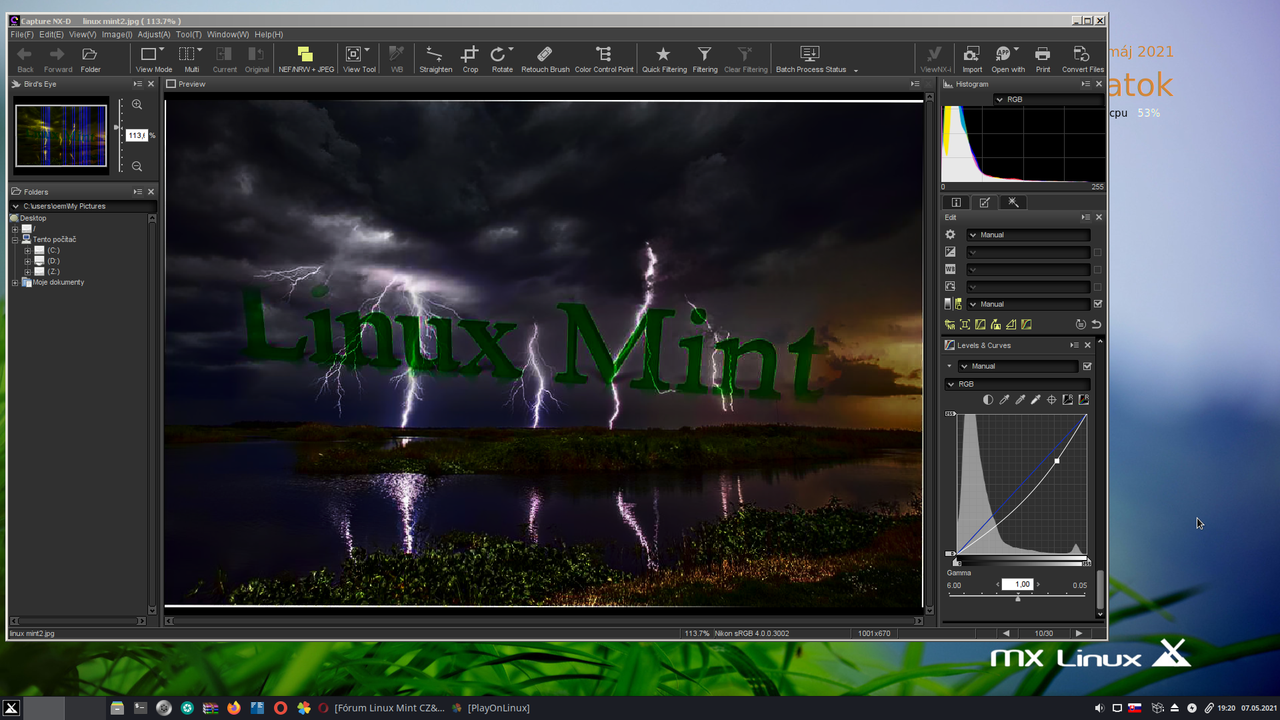Open the Adjust(A) menu
Screen dimensions: 1280x720
coord(154,34)
